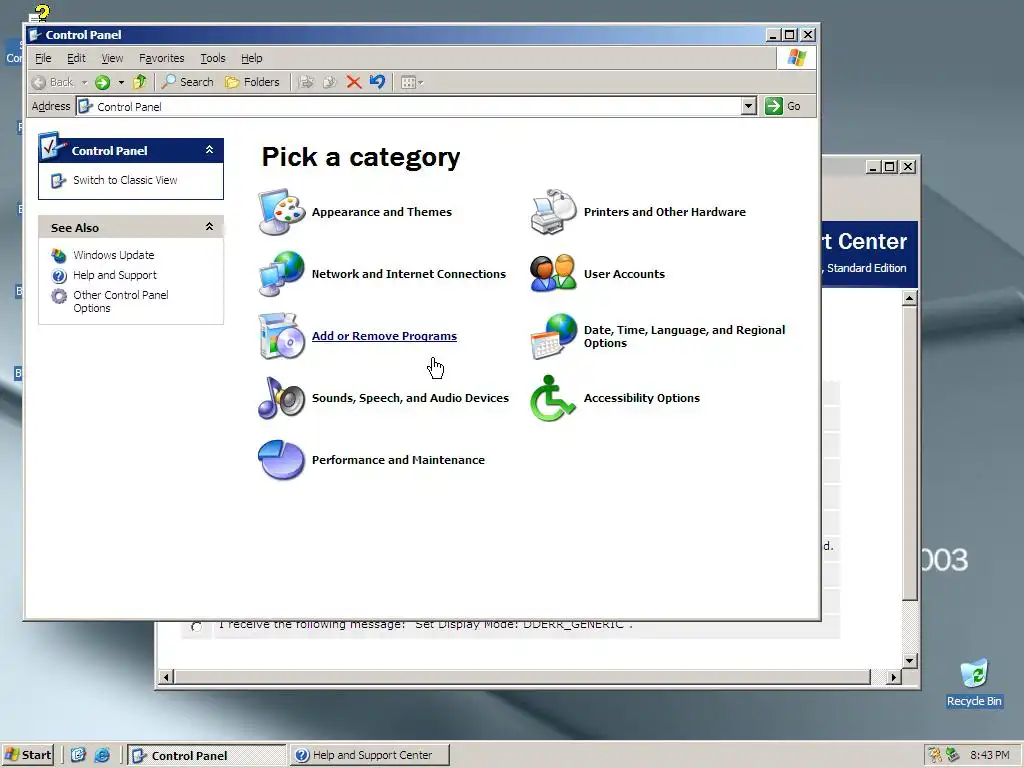Viewport: 1024px width, 768px height.
Task: Toggle the Folders pane button
Action: (x=252, y=82)
